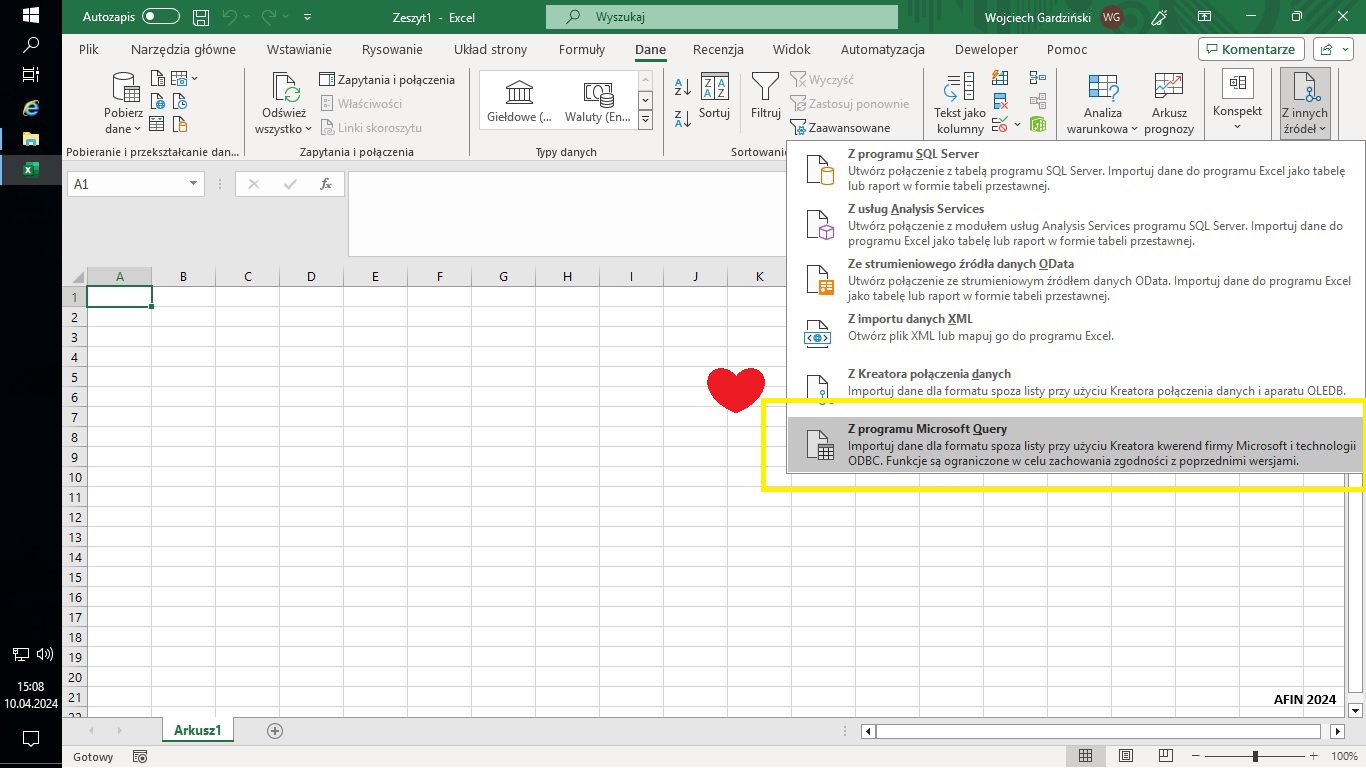Open the Name Box dropdown
Viewport: 1366px width, 768px height.
click(194, 184)
